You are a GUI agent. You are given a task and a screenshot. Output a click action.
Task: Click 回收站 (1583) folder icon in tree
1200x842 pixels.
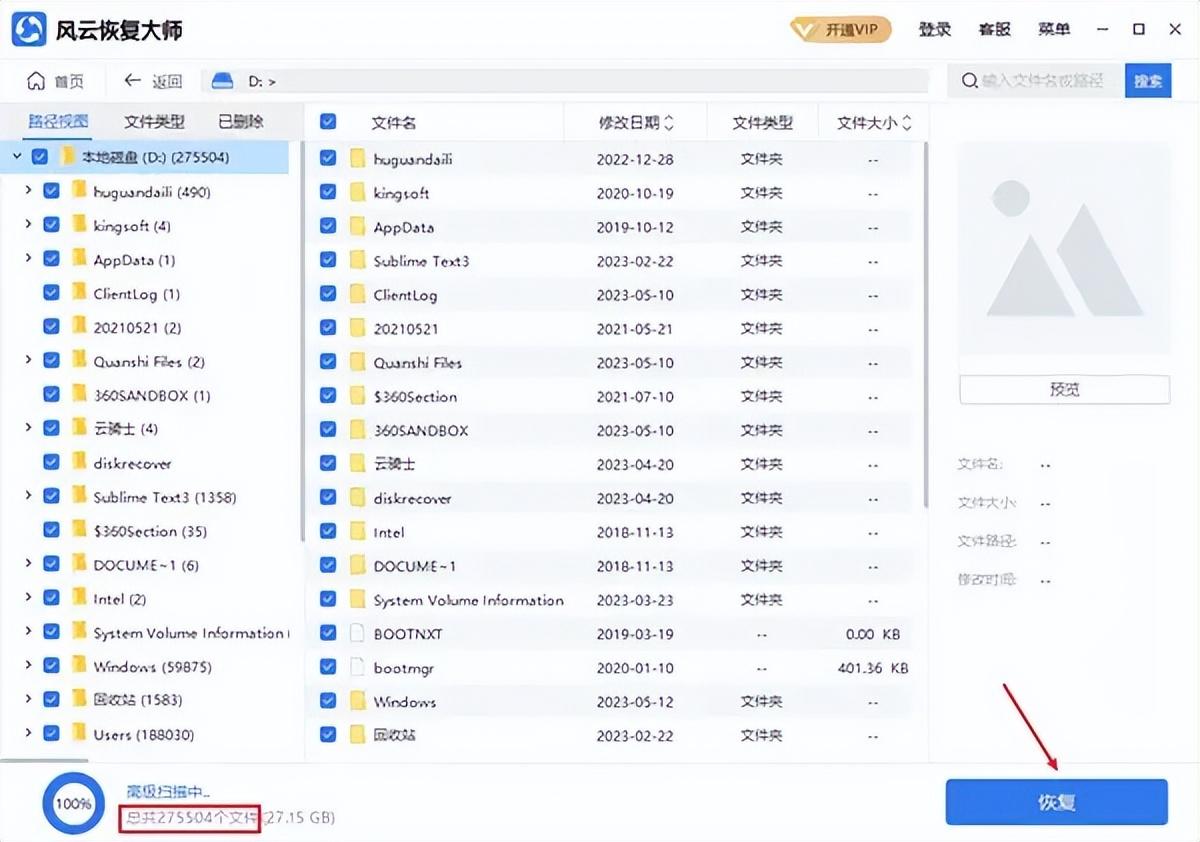[79, 699]
